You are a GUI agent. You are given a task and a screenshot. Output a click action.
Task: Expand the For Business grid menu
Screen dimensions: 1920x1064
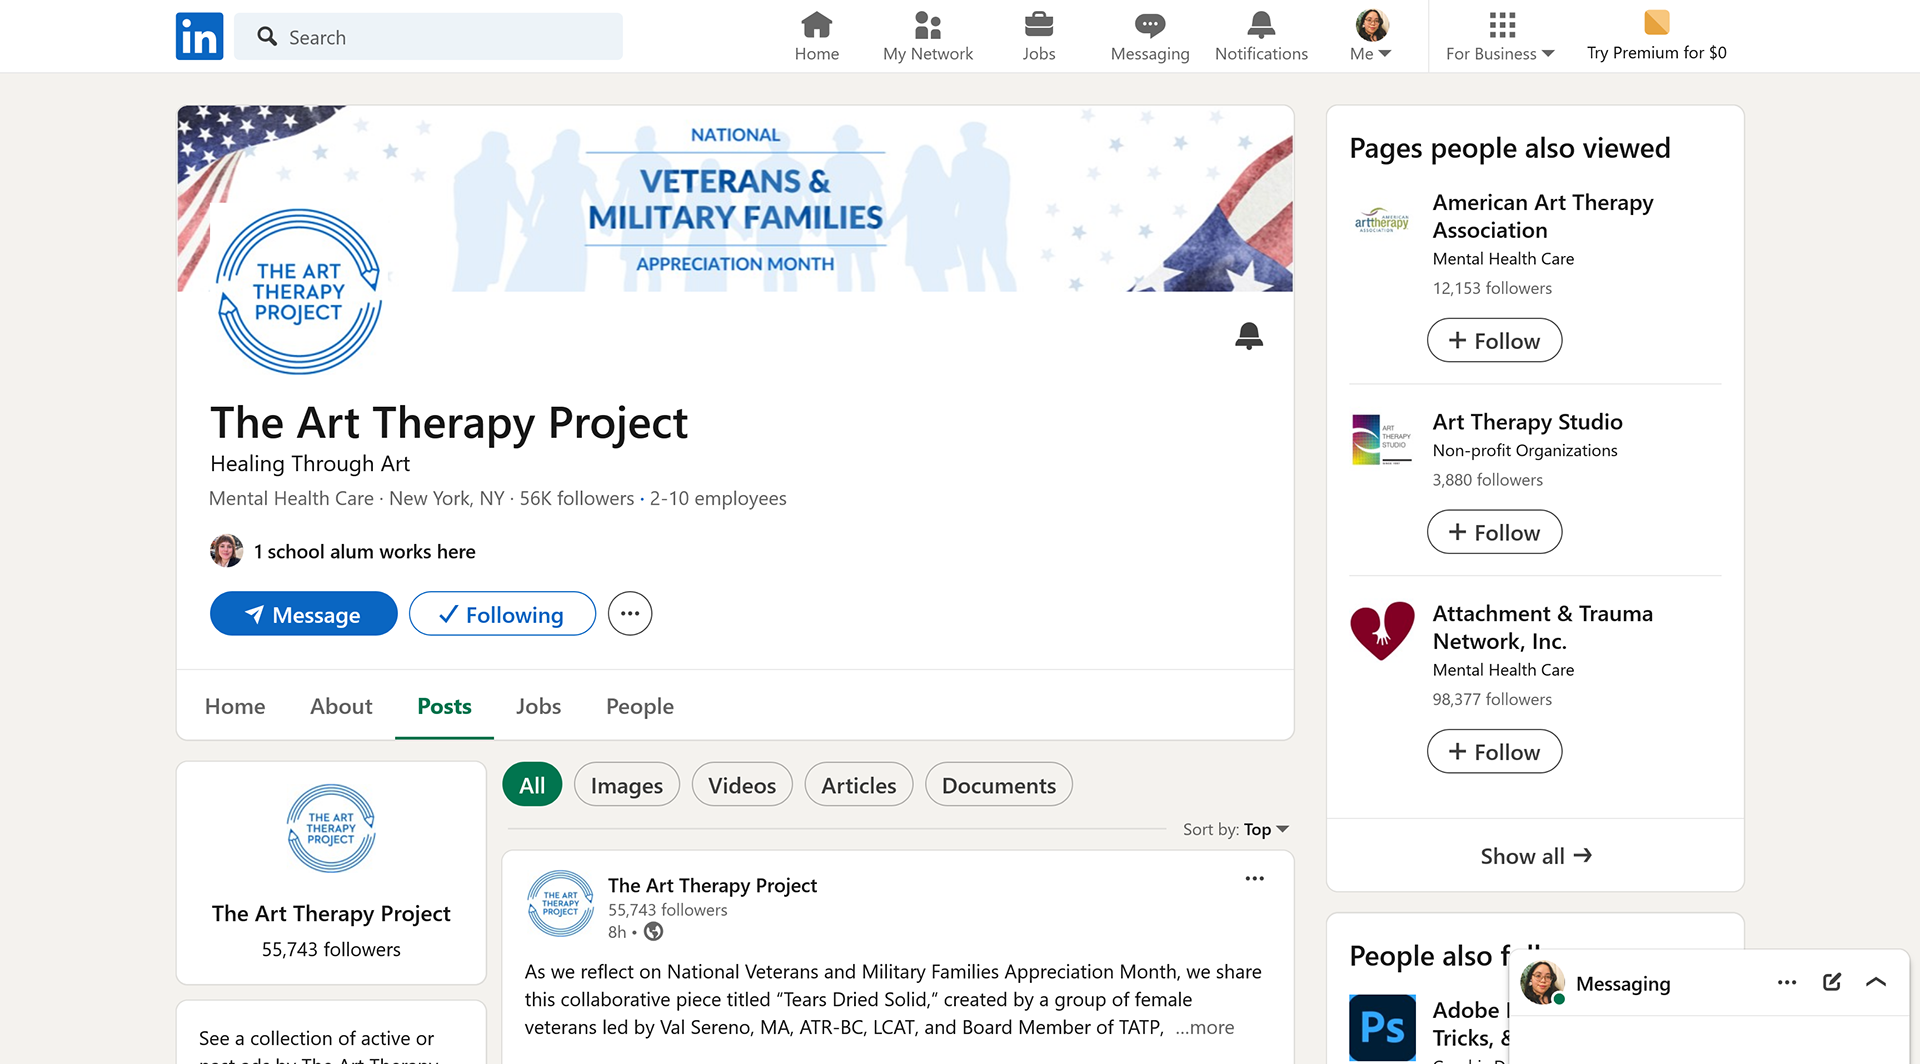(x=1500, y=37)
